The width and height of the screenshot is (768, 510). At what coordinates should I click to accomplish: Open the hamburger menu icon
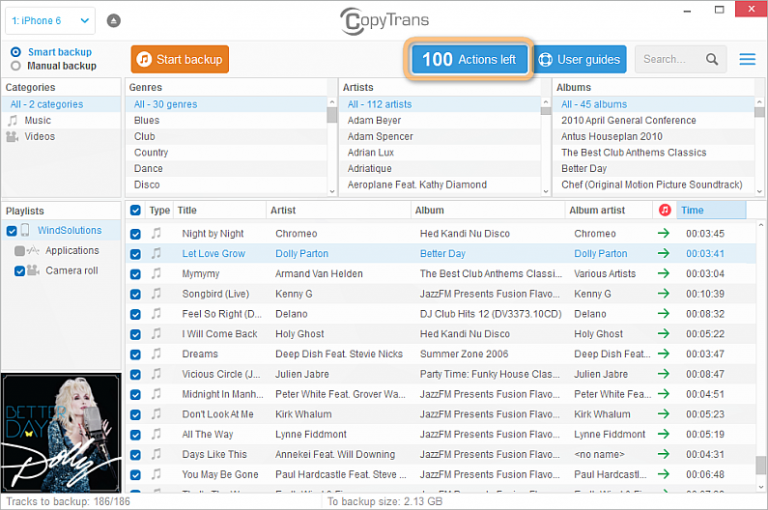point(747,59)
